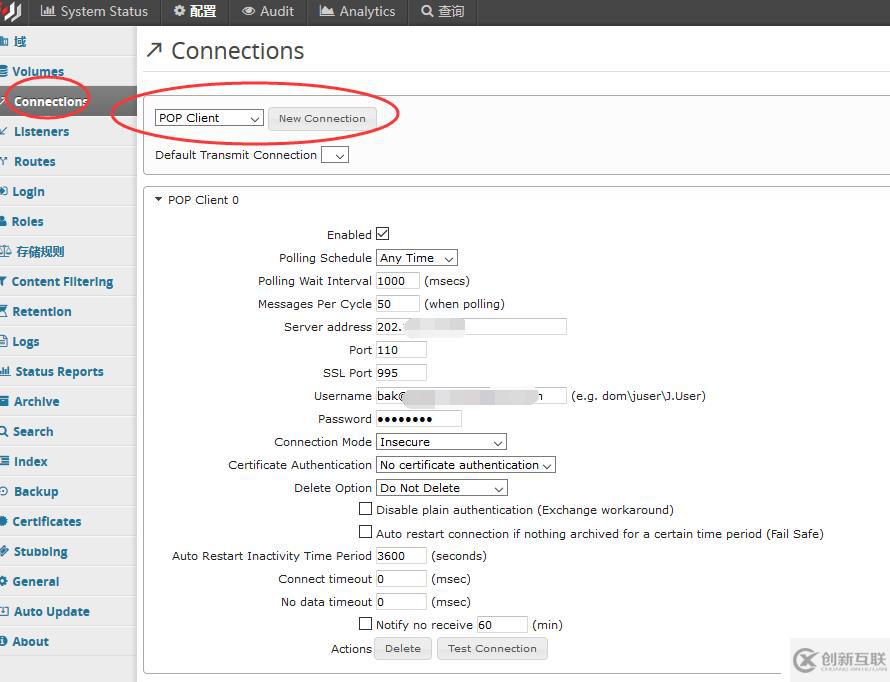Click the chart icon beside Status Reports
Image resolution: width=890 pixels, height=682 pixels.
pyautogui.click(x=5, y=371)
